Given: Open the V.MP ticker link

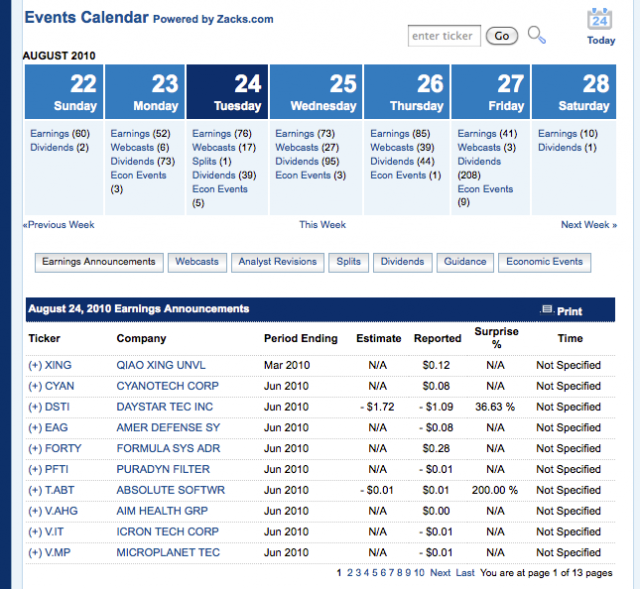Looking at the screenshot, I should 58,552.
